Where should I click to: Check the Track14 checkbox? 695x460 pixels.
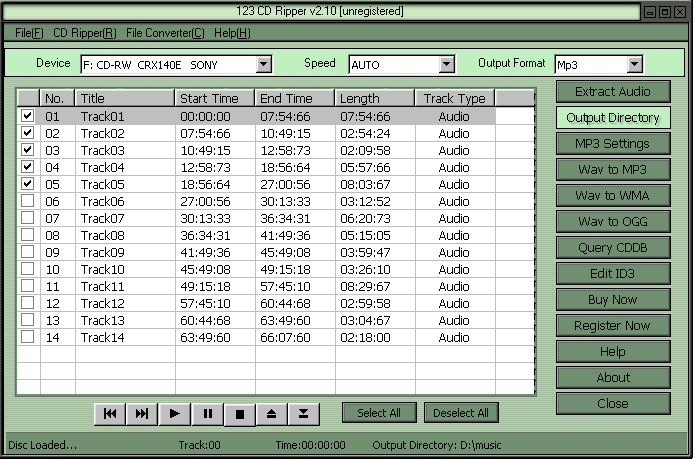(27, 337)
